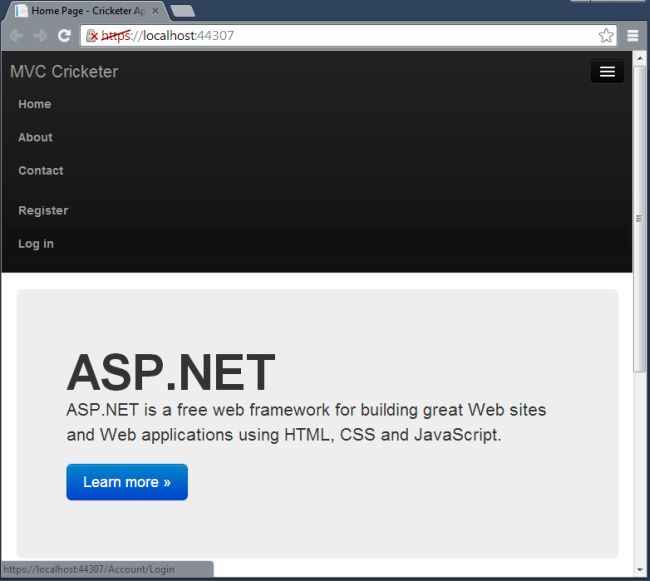Screen dimensions: 650x581
Task: Click the Learn more button
Action: pos(127,482)
